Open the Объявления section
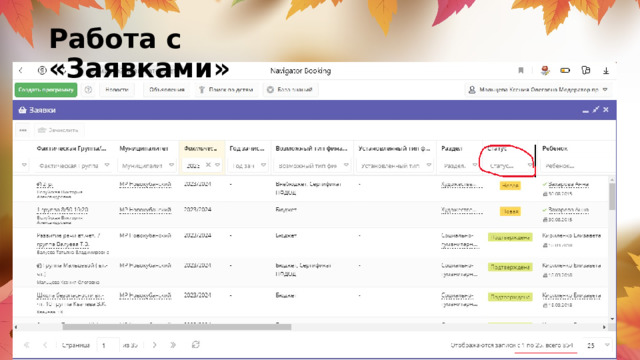The width and height of the screenshot is (640, 360). tap(167, 90)
